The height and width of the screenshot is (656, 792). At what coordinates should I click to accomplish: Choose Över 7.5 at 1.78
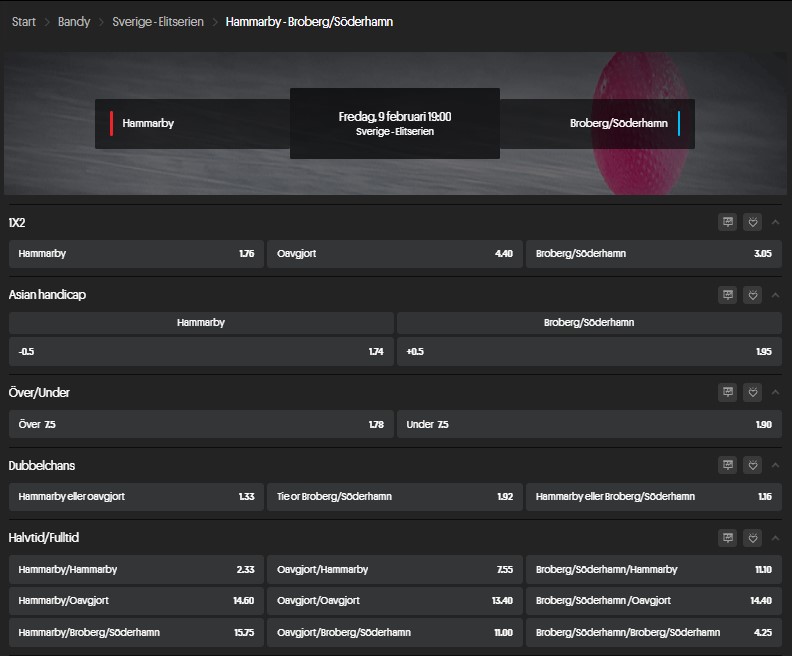pyautogui.click(x=201, y=424)
